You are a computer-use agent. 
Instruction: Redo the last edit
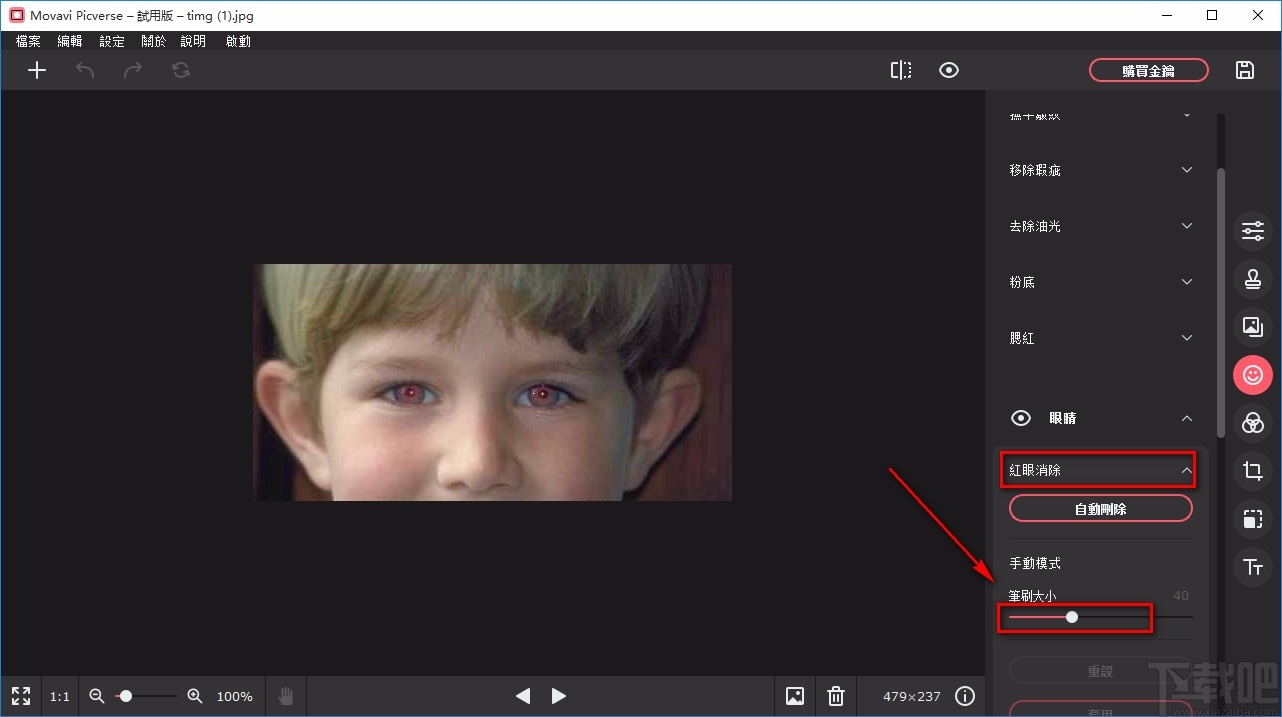coord(133,70)
